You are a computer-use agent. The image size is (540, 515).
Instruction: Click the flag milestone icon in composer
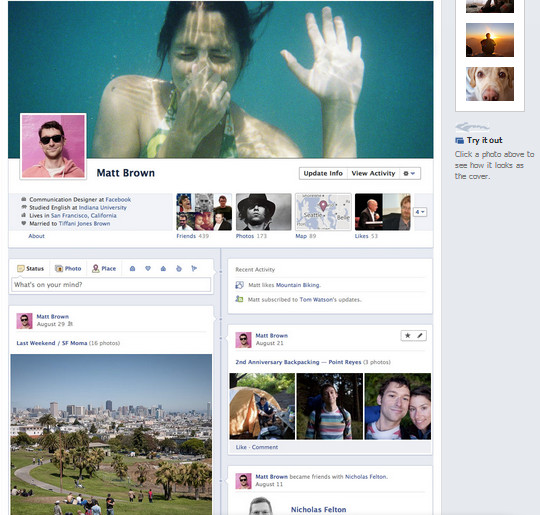tap(194, 268)
